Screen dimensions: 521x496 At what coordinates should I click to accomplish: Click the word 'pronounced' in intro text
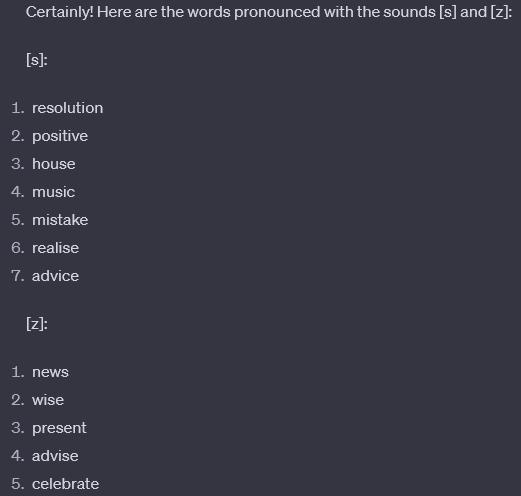pyautogui.click(x=277, y=13)
